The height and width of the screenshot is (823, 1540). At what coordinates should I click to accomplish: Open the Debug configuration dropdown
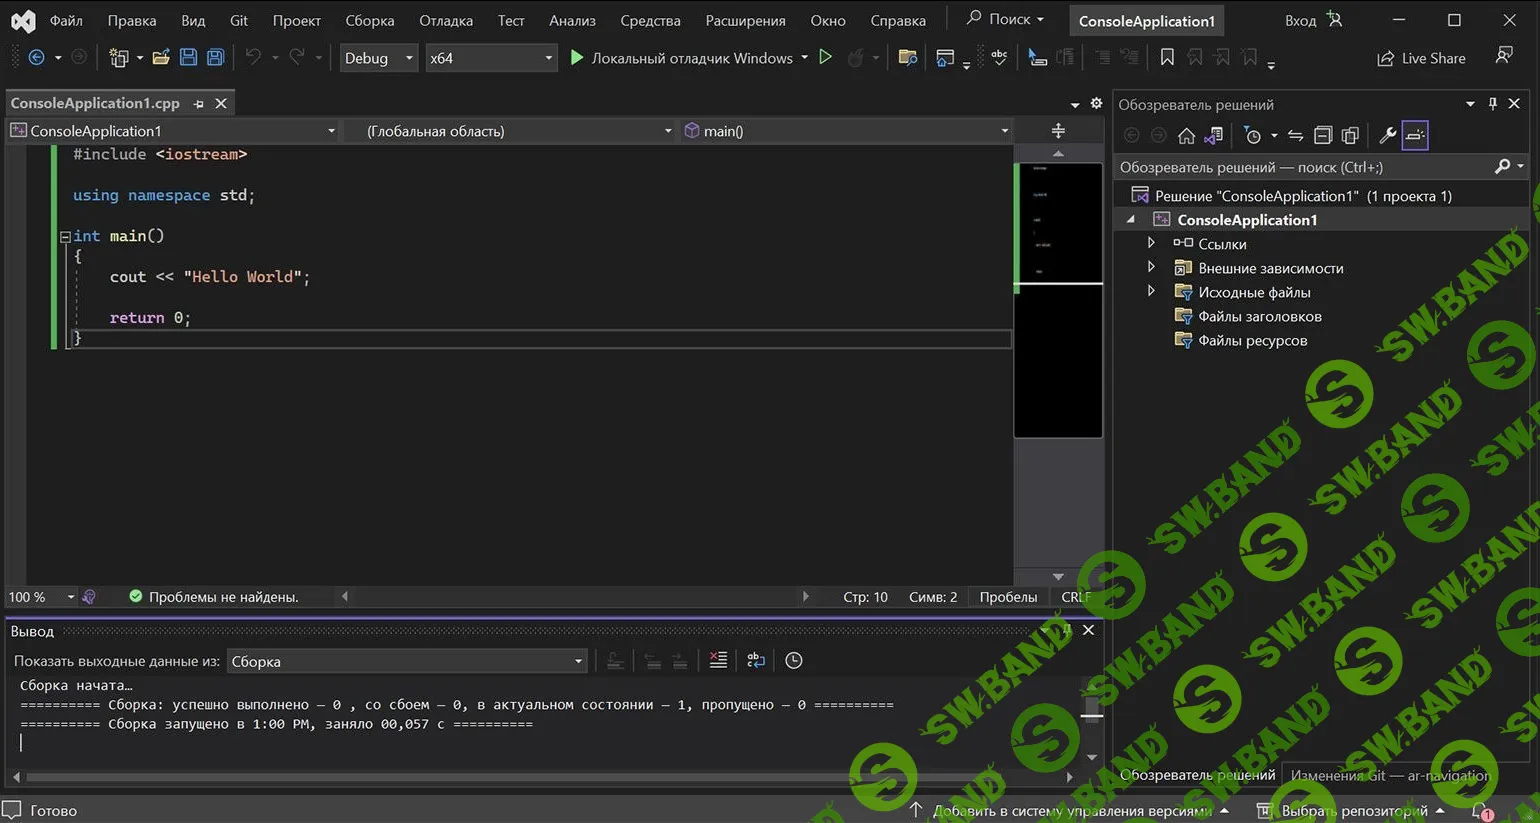click(x=379, y=58)
